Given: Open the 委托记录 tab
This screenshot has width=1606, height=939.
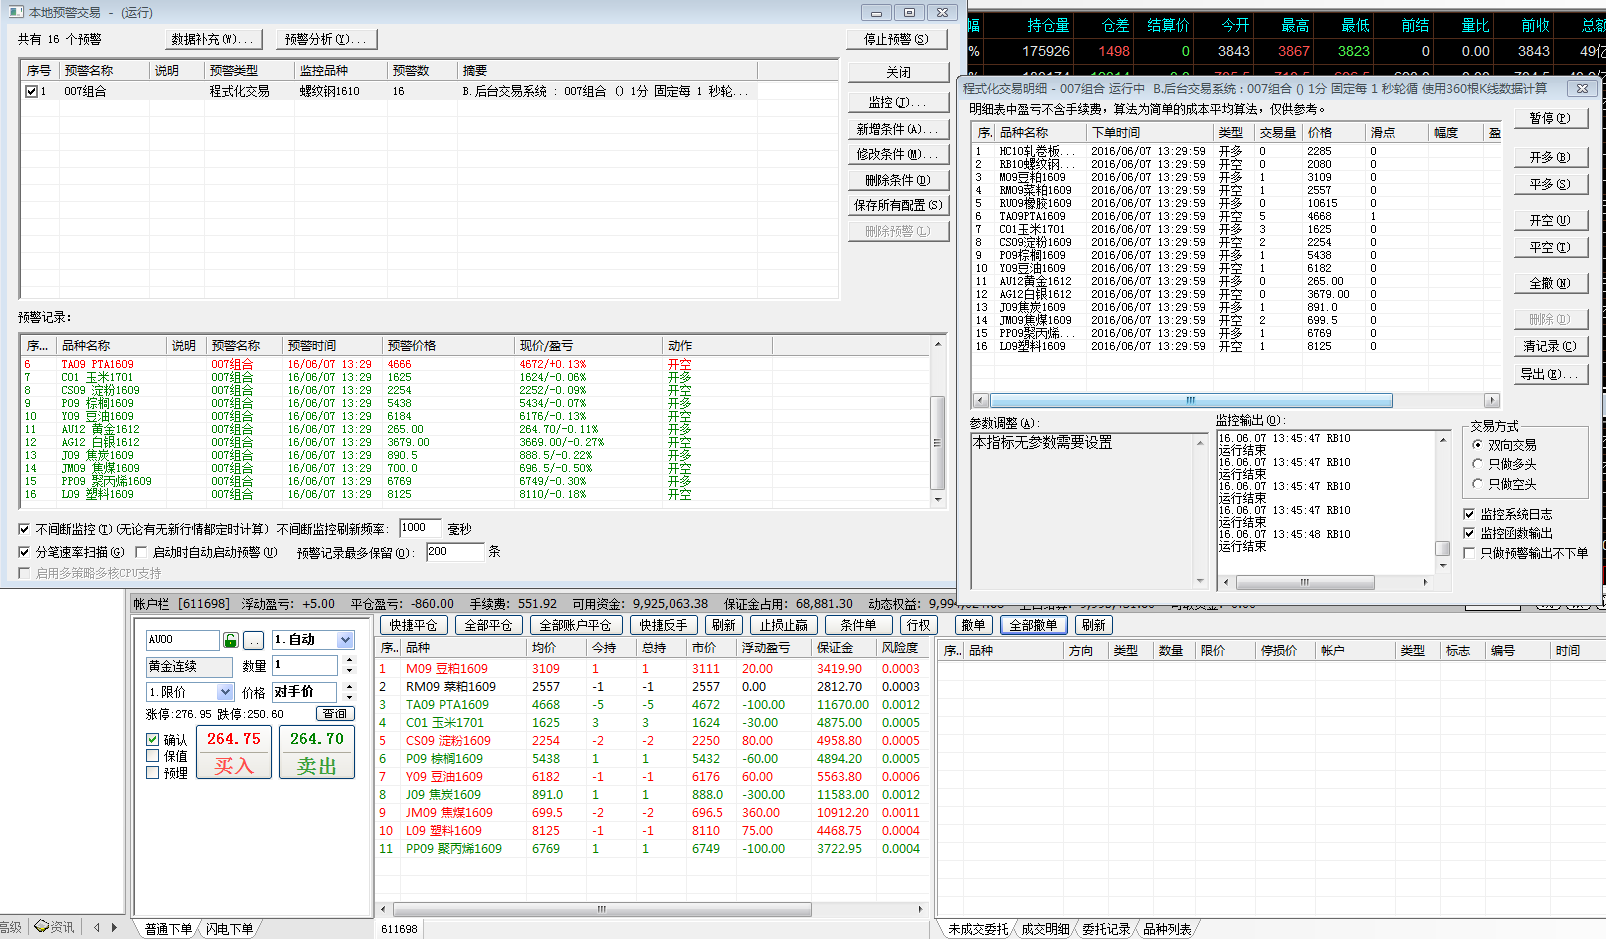Looking at the screenshot, I should 1106,929.
